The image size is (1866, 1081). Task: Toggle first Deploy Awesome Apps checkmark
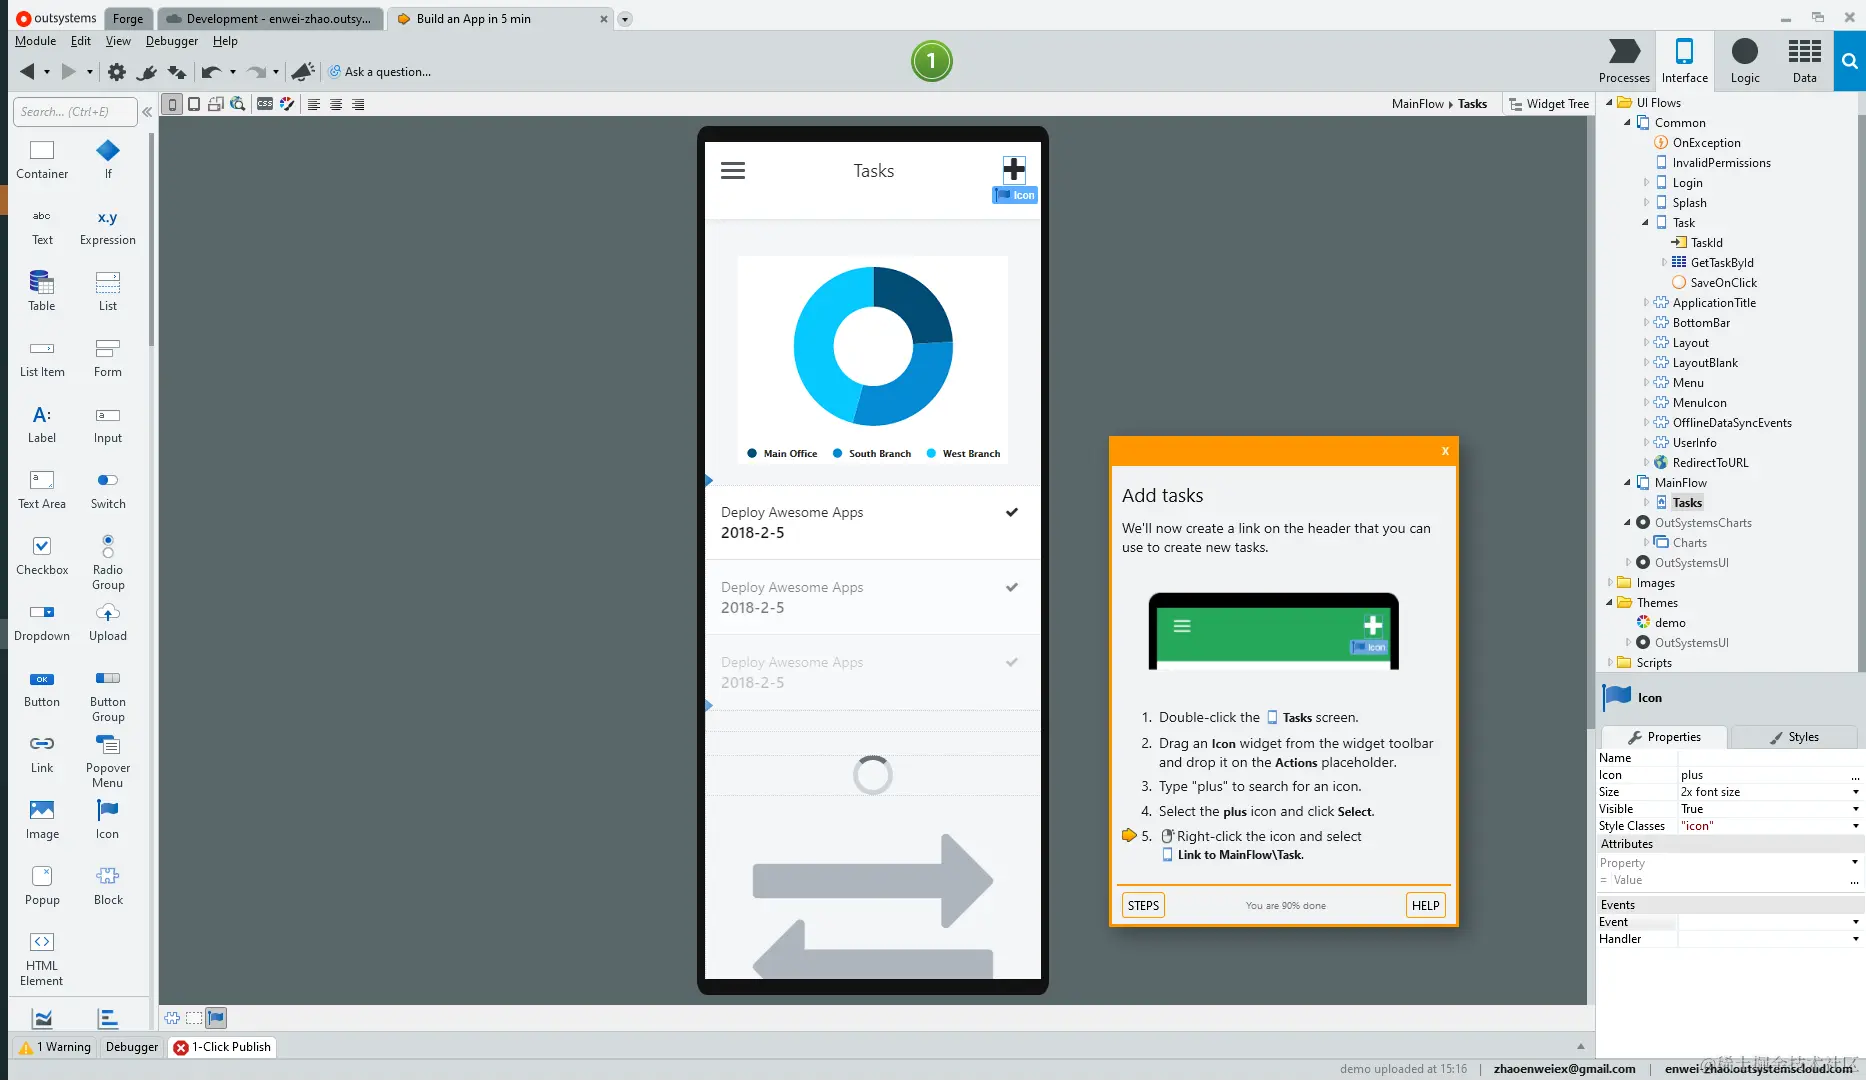point(1012,512)
